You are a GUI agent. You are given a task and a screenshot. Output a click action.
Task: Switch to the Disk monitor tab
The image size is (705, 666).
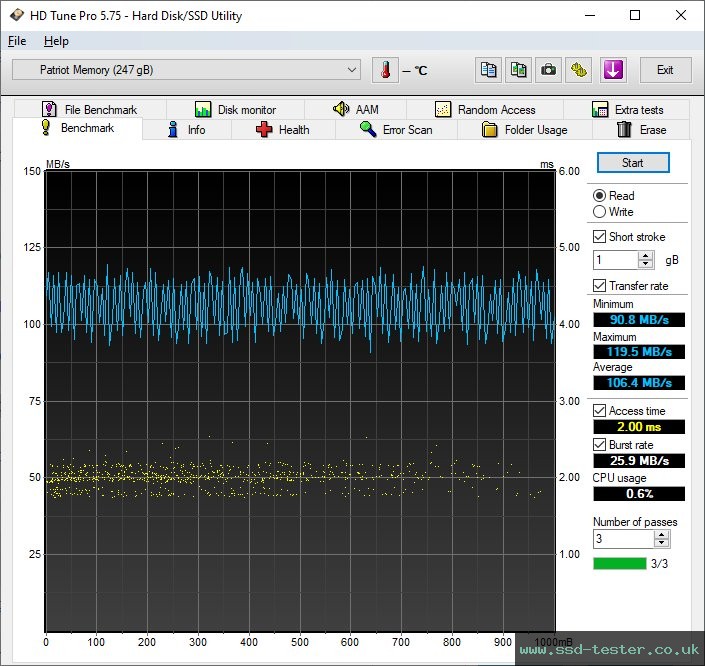[236, 109]
